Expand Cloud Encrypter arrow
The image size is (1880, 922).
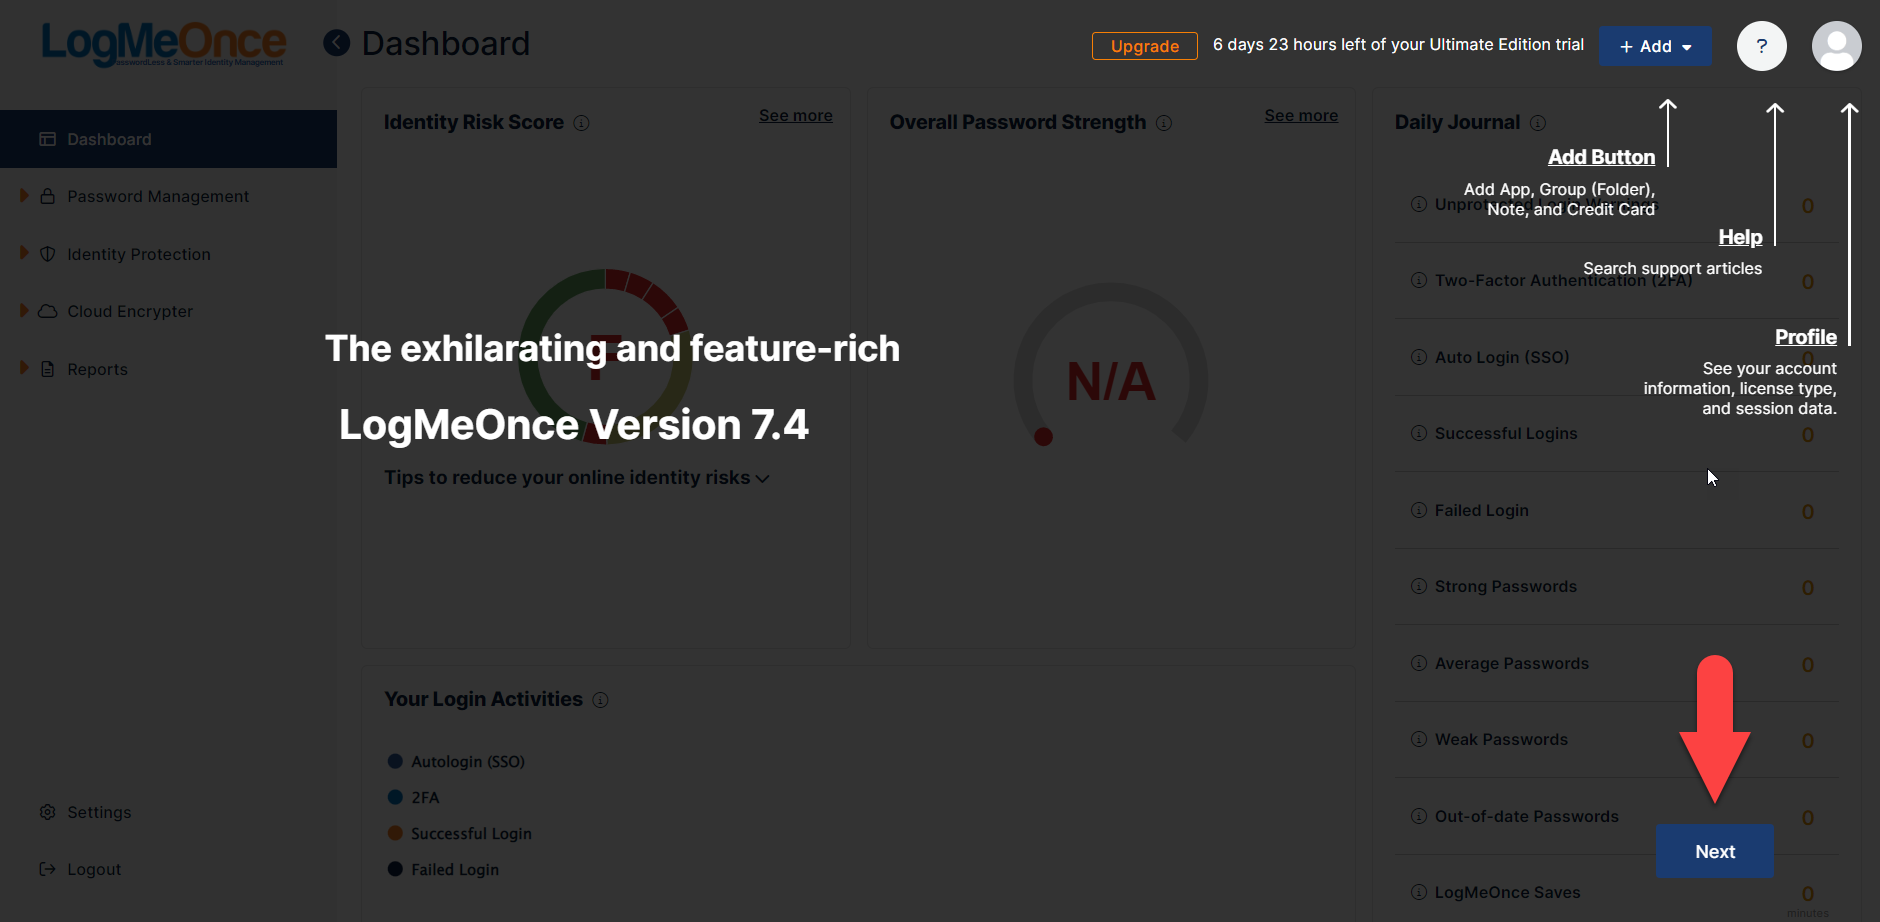[x=24, y=310]
